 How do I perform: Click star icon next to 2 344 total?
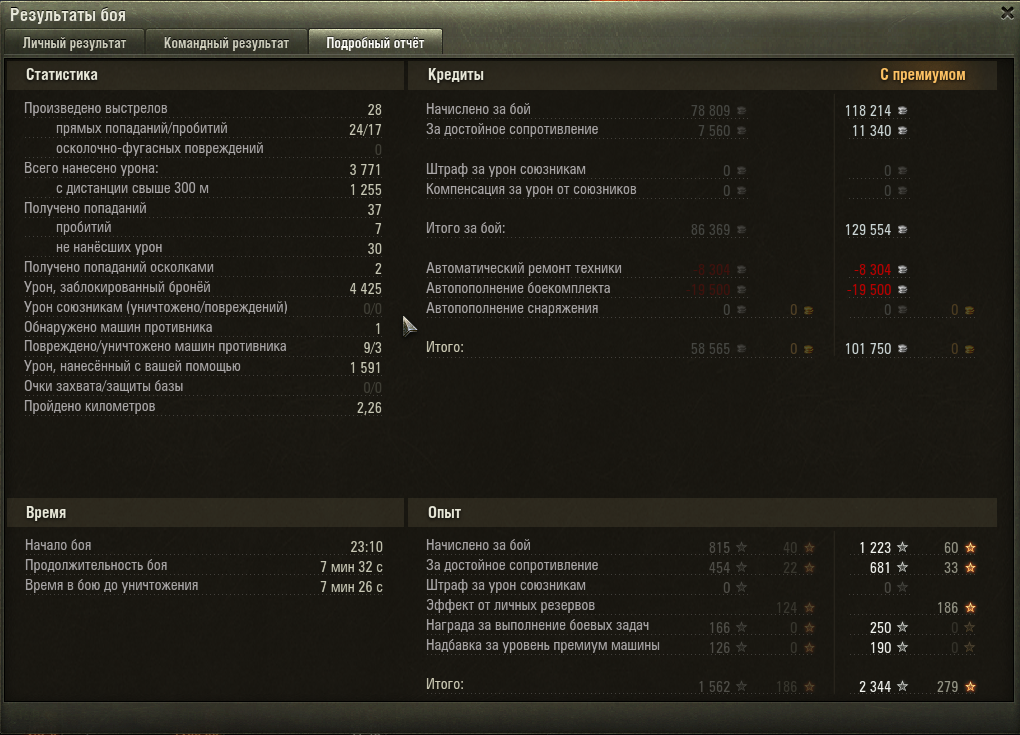(x=902, y=686)
